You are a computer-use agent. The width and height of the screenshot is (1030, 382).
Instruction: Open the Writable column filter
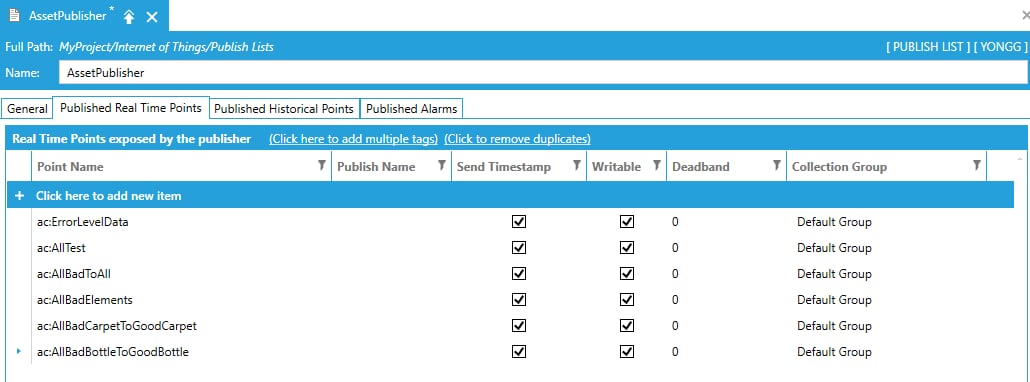(656, 165)
